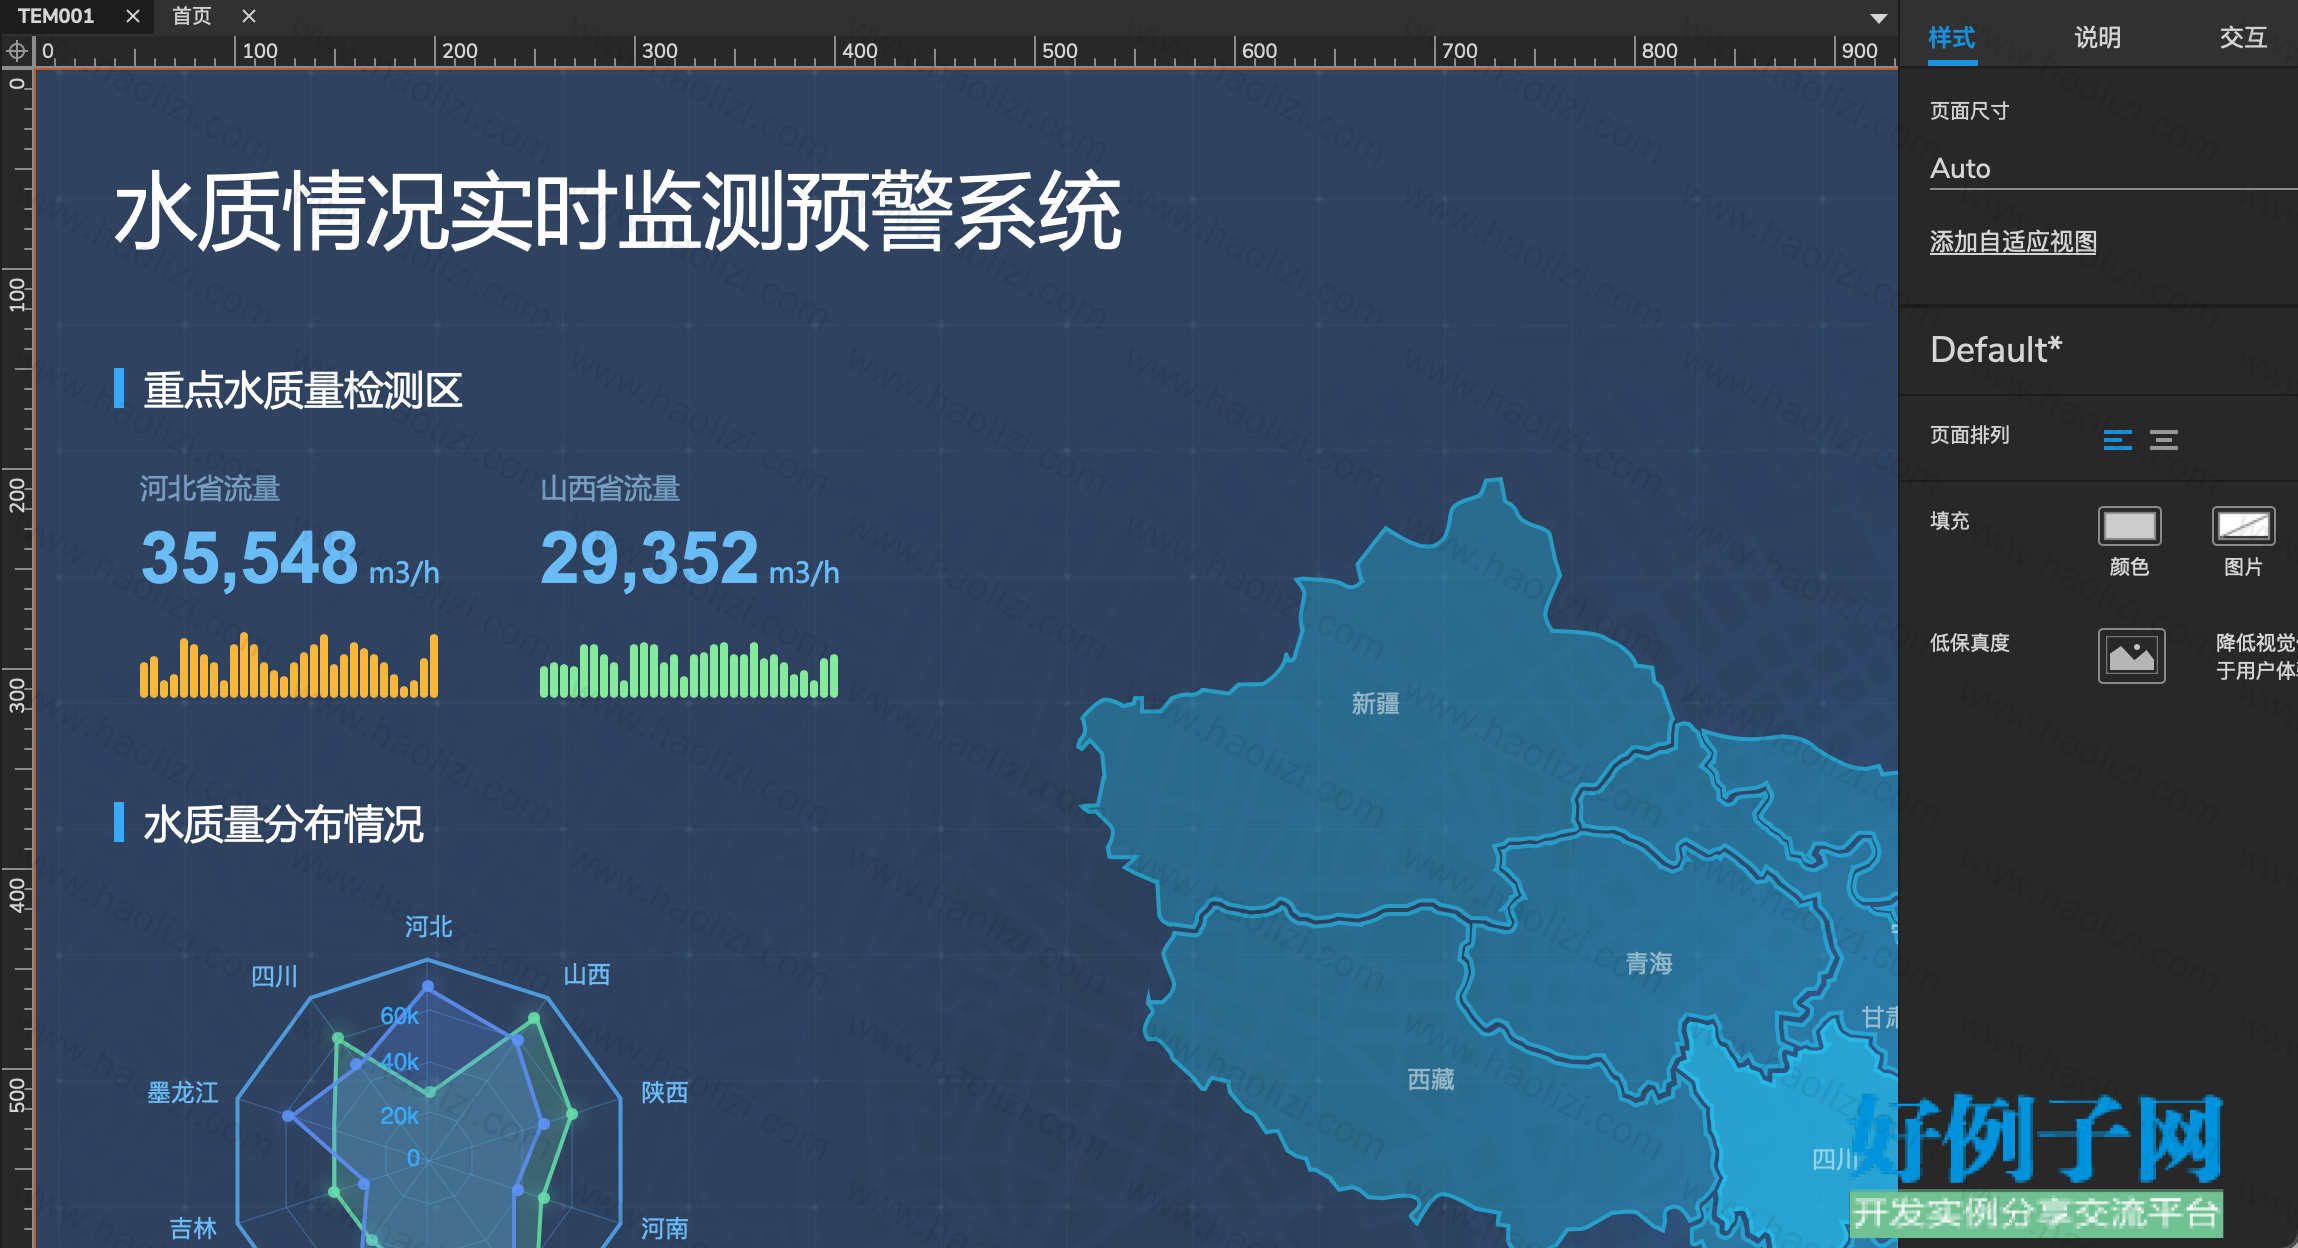Click the green bar chart
Viewport: 2298px width, 1248px height.
pos(689,669)
